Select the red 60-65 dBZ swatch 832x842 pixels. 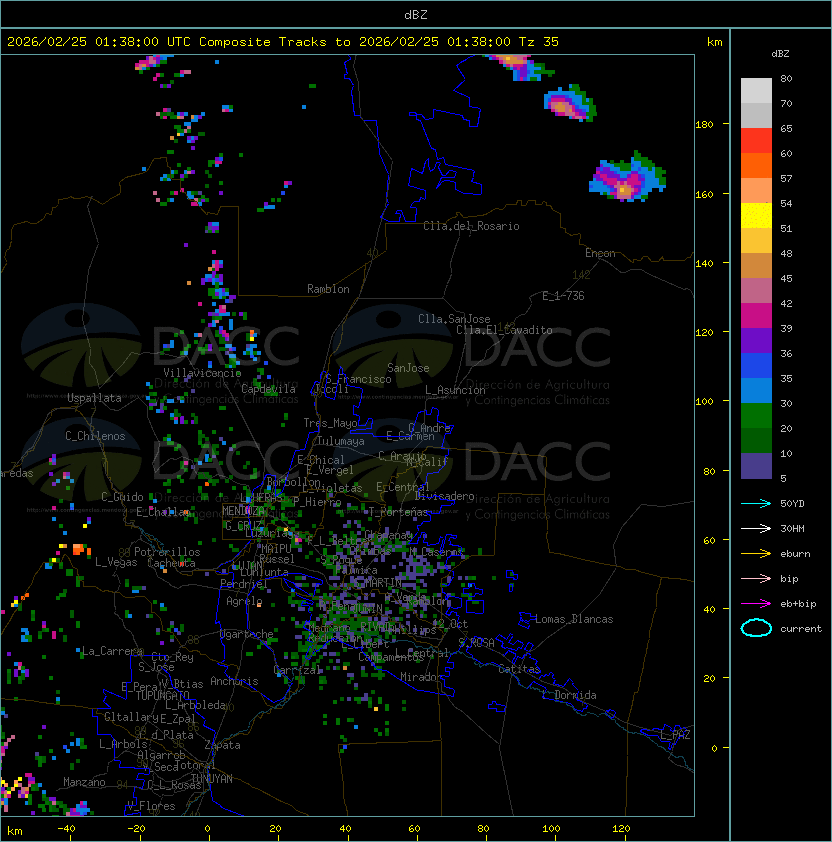(756, 141)
